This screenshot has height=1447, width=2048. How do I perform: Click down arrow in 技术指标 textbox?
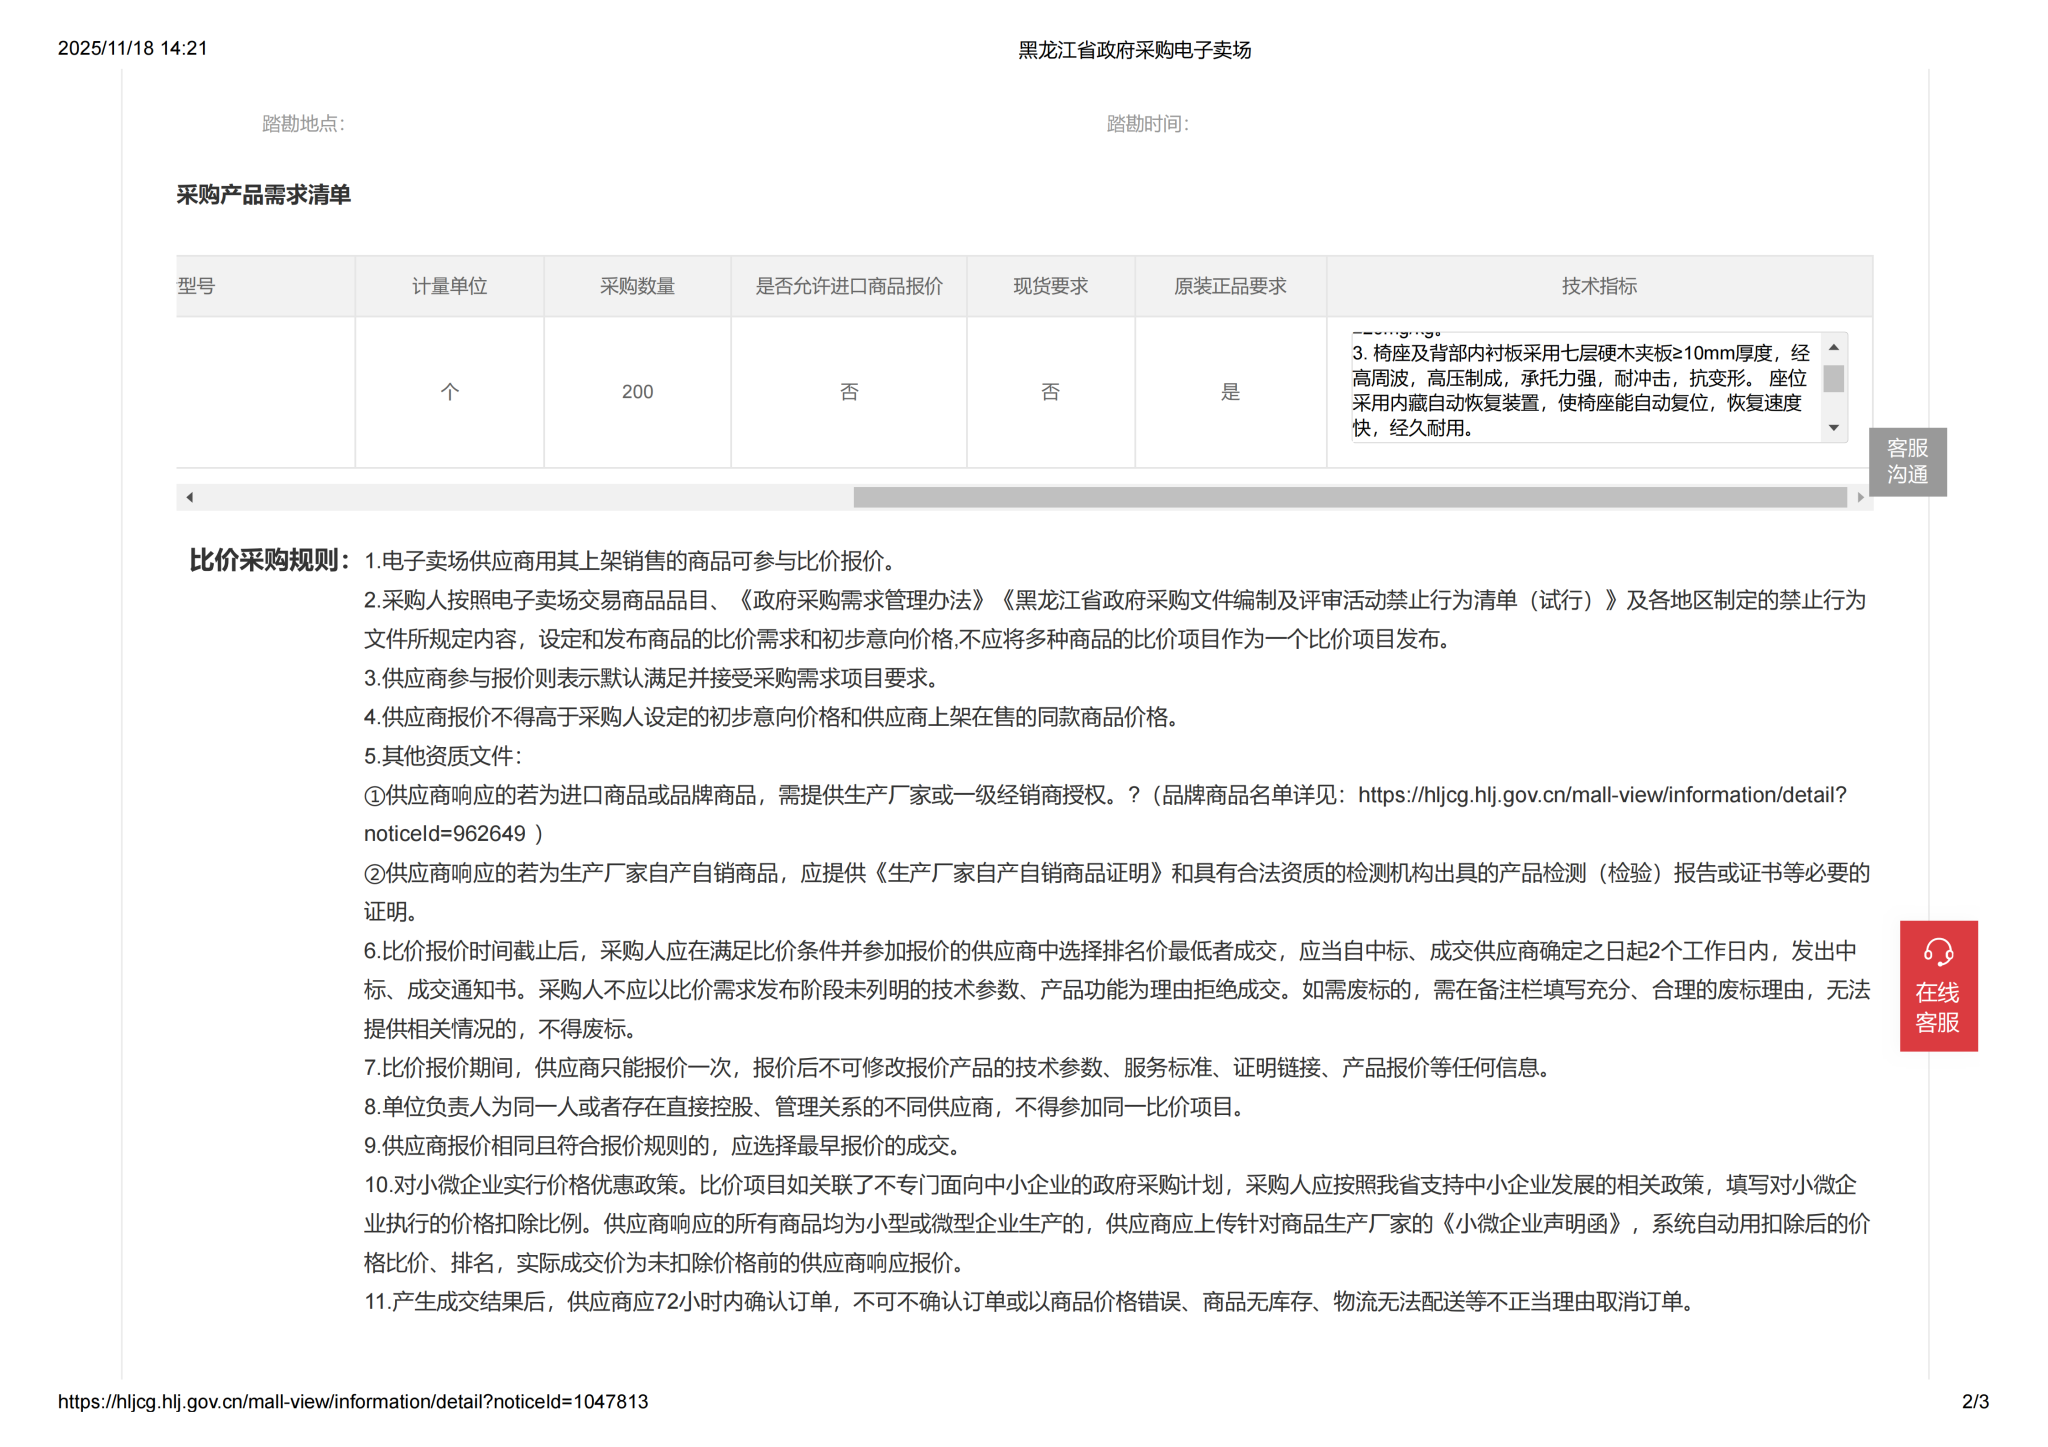(x=1833, y=428)
